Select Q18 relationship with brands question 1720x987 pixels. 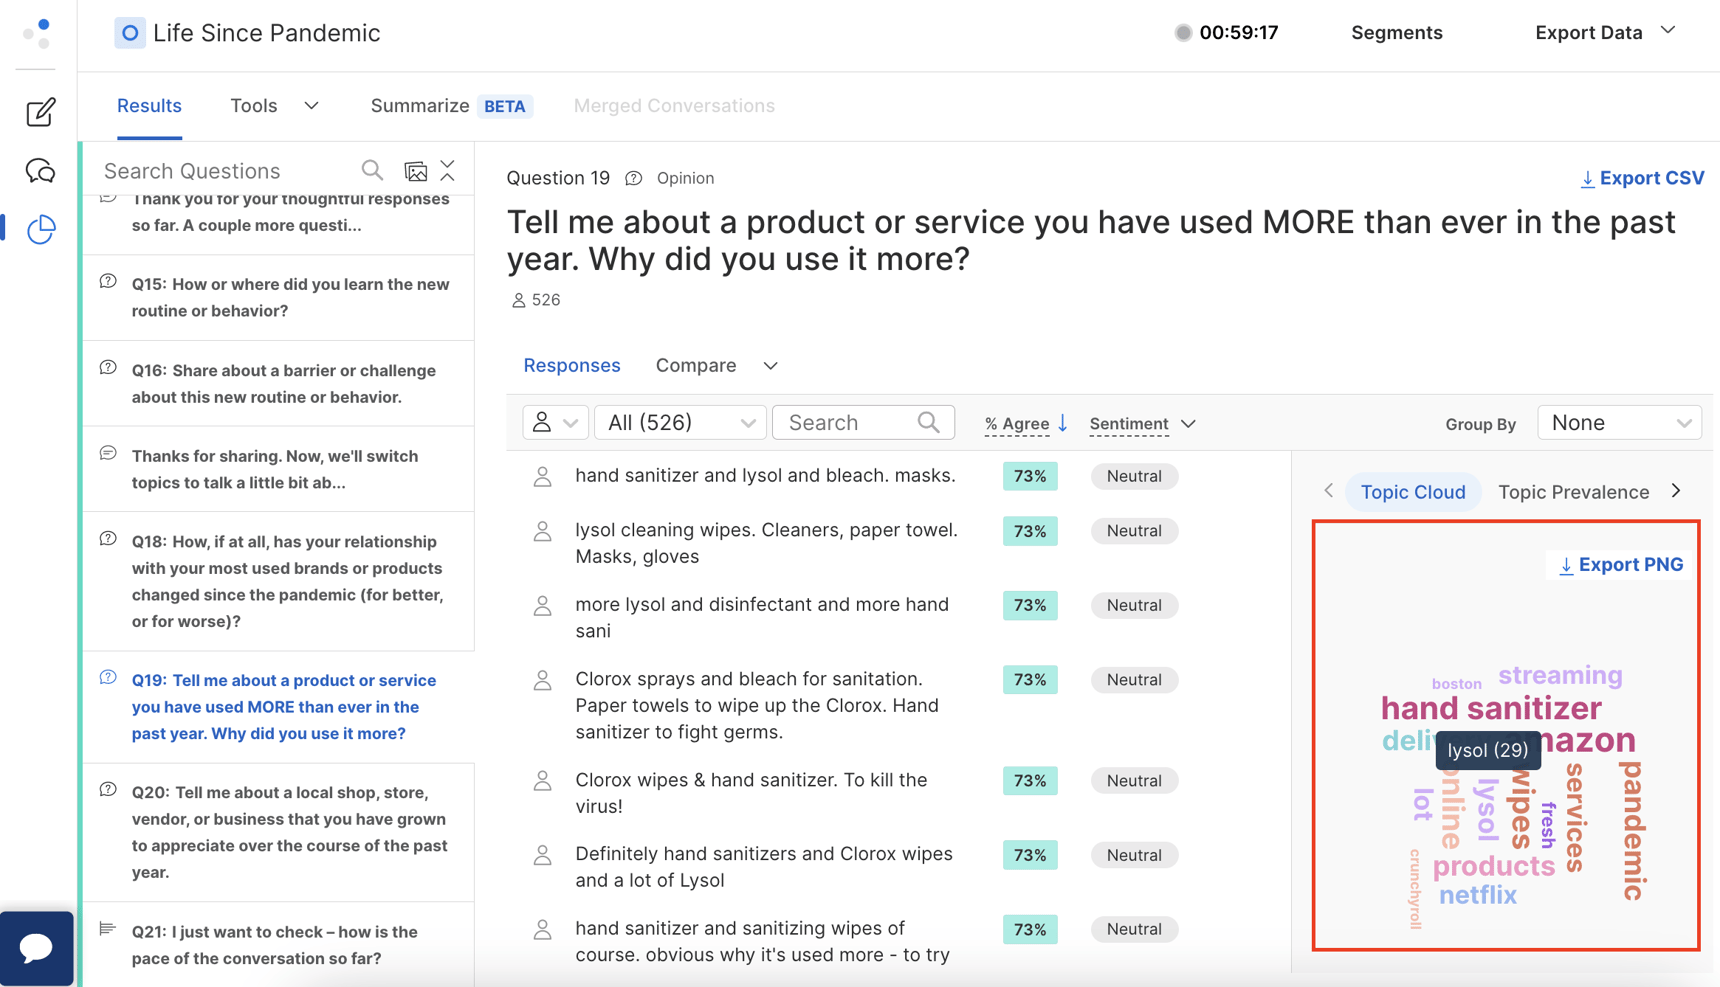[x=278, y=582]
